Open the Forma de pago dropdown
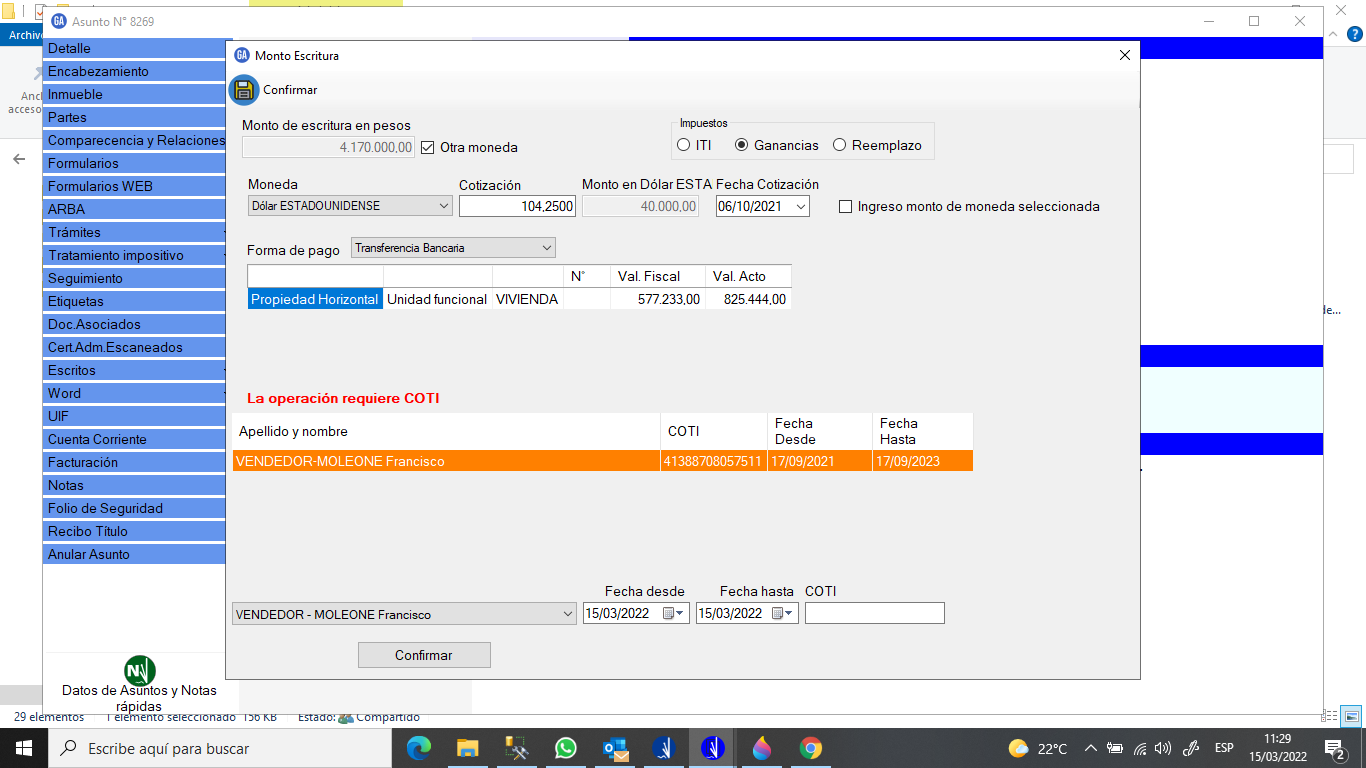Viewport: 1366px width, 768px height. pyautogui.click(x=546, y=248)
